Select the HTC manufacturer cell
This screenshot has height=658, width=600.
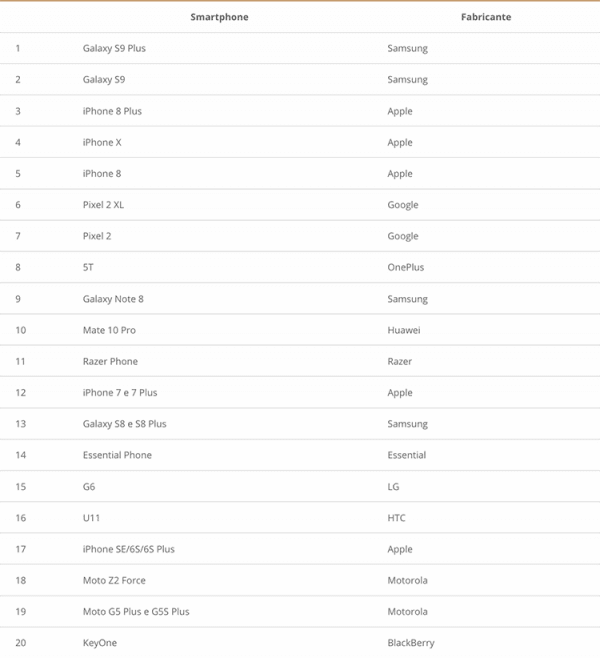pyautogui.click(x=397, y=518)
